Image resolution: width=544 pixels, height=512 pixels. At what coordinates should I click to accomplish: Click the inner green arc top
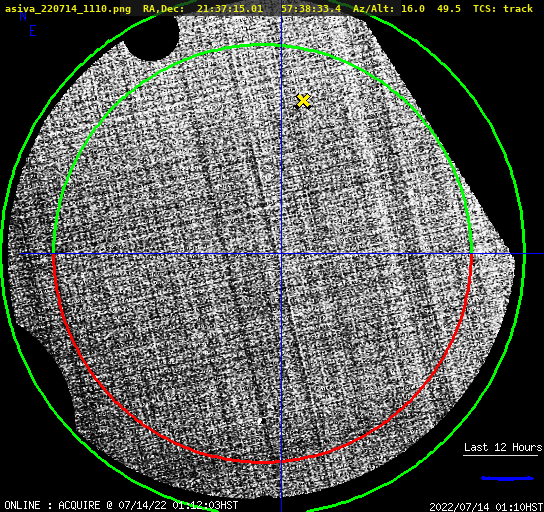tap(263, 45)
